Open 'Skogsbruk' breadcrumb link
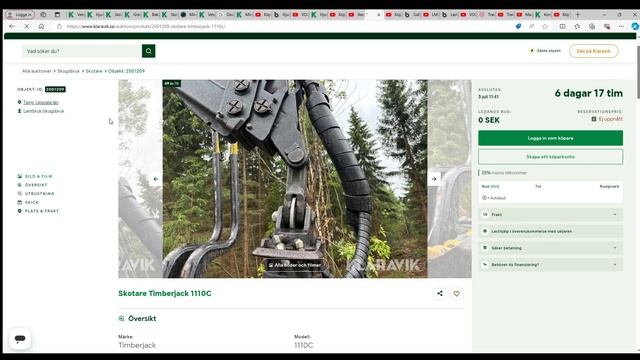This screenshot has height=360, width=640. 69,71
